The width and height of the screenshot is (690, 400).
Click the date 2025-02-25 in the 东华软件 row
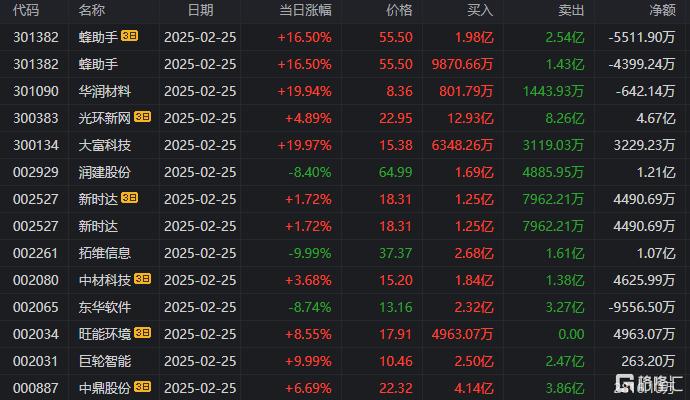click(x=200, y=307)
